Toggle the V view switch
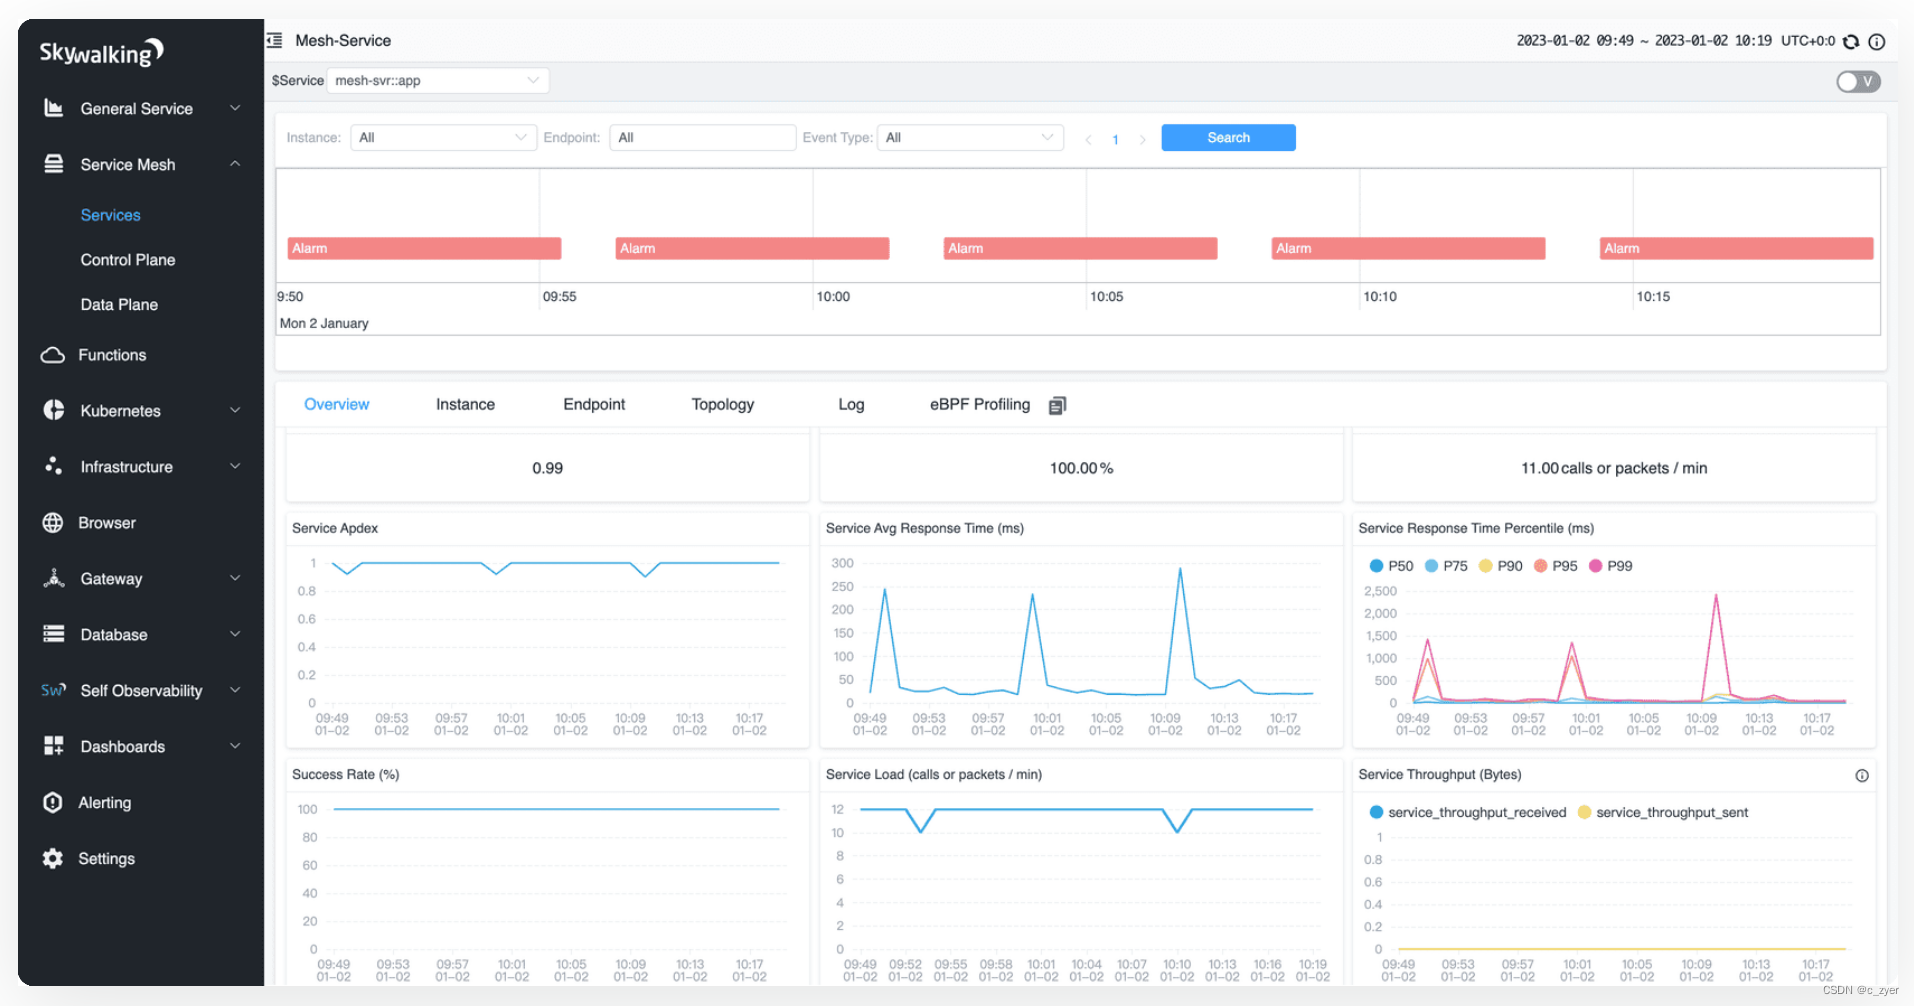Viewport: 1914px width, 1006px height. click(1858, 81)
